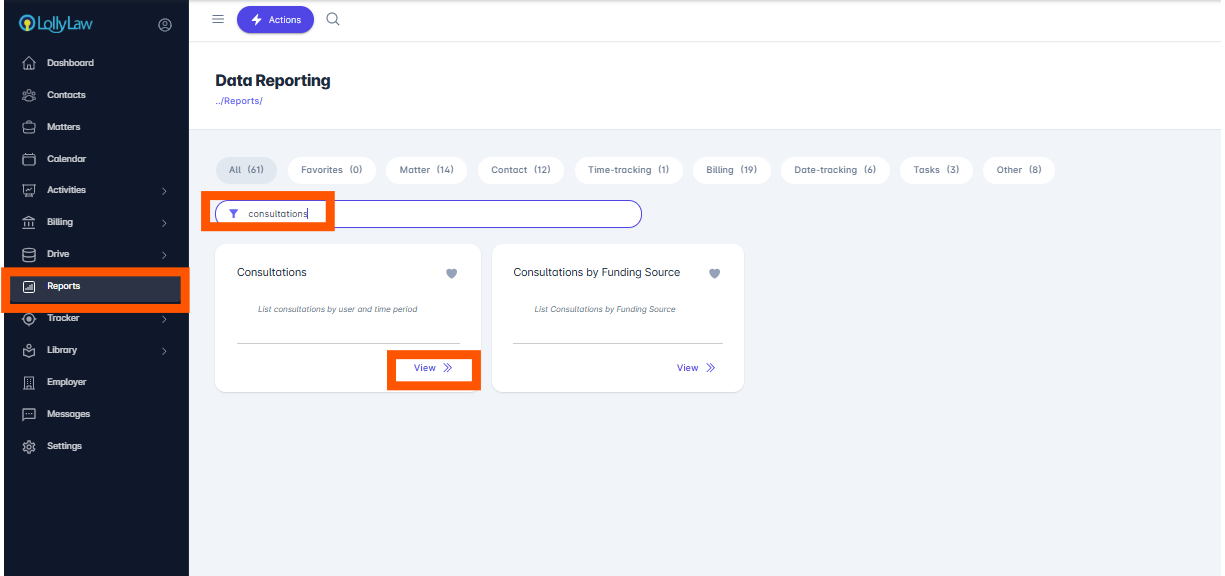View the Consultations report
The image size is (1225, 576).
point(433,368)
